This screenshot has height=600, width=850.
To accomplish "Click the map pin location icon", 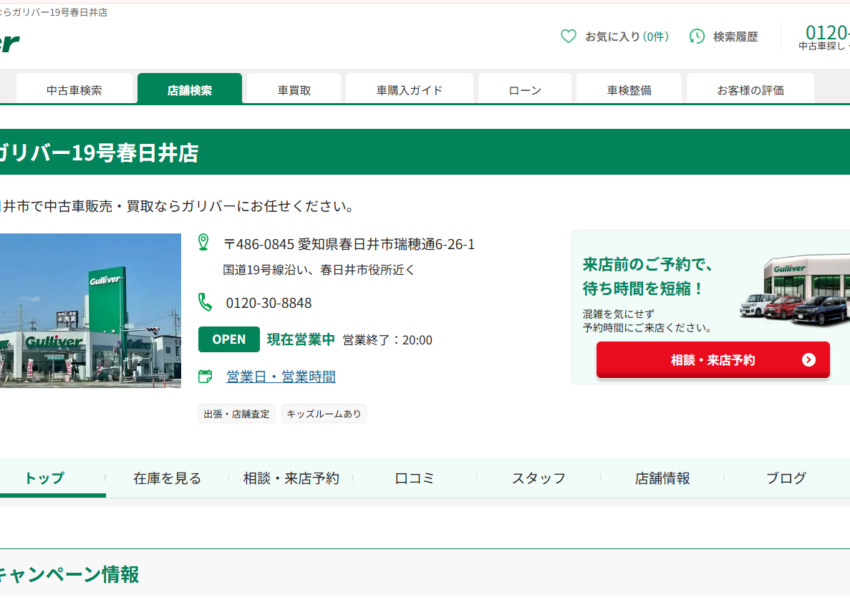I will pyautogui.click(x=203, y=242).
